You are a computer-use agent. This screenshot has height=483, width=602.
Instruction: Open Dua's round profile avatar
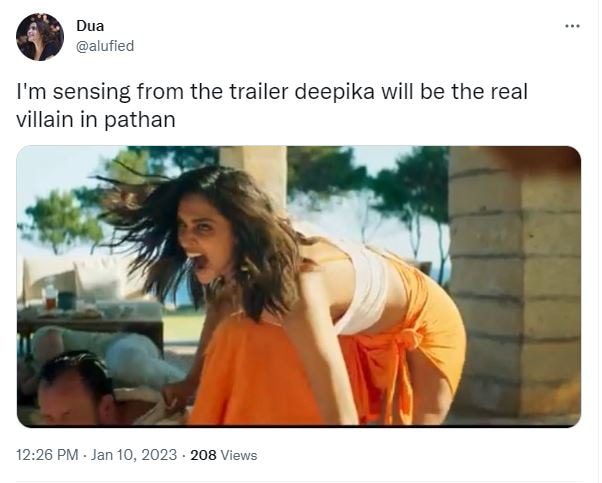tap(40, 37)
